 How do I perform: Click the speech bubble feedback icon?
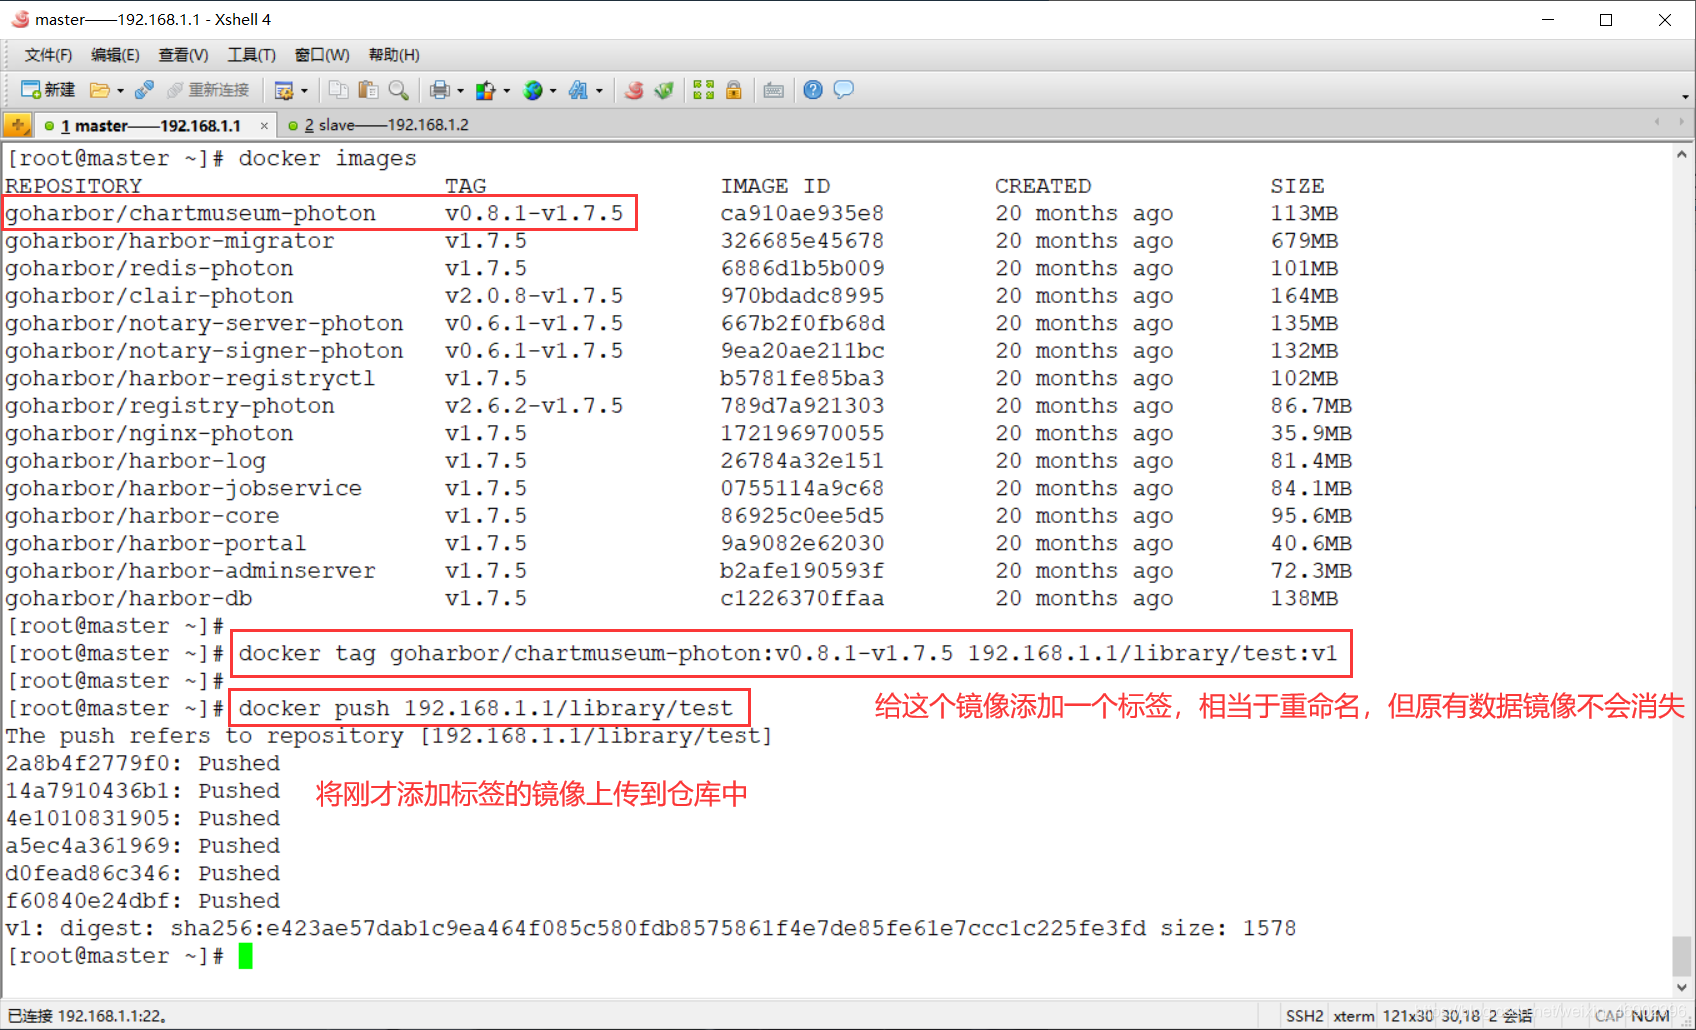point(843,90)
